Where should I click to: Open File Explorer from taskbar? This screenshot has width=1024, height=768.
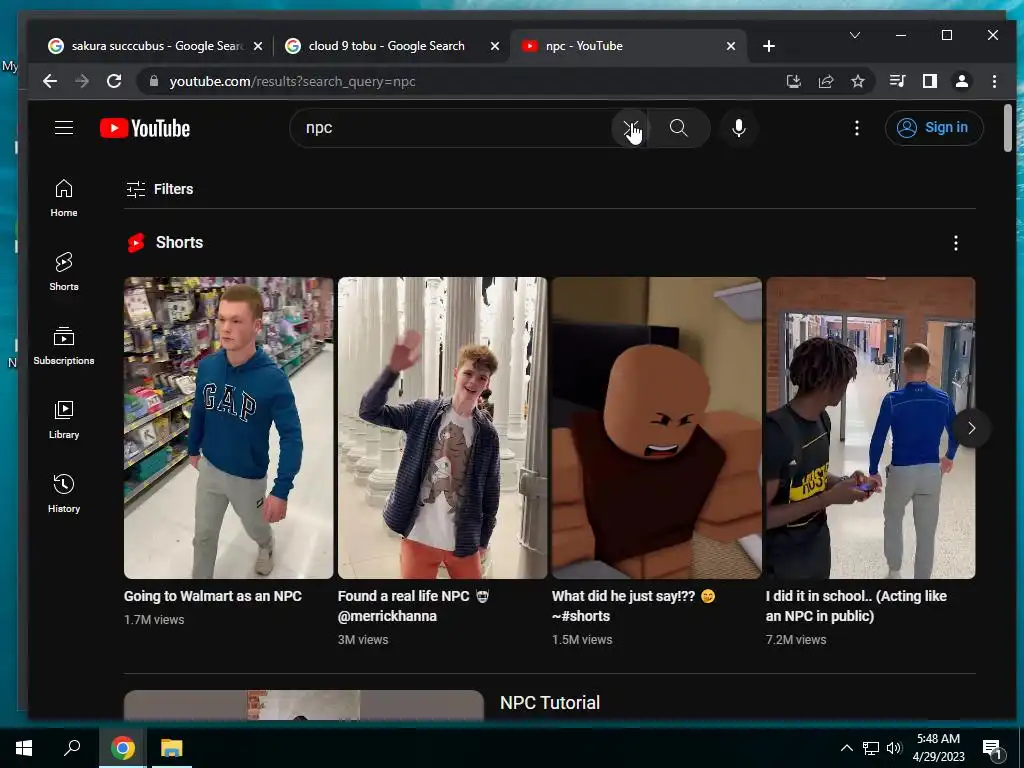click(172, 748)
